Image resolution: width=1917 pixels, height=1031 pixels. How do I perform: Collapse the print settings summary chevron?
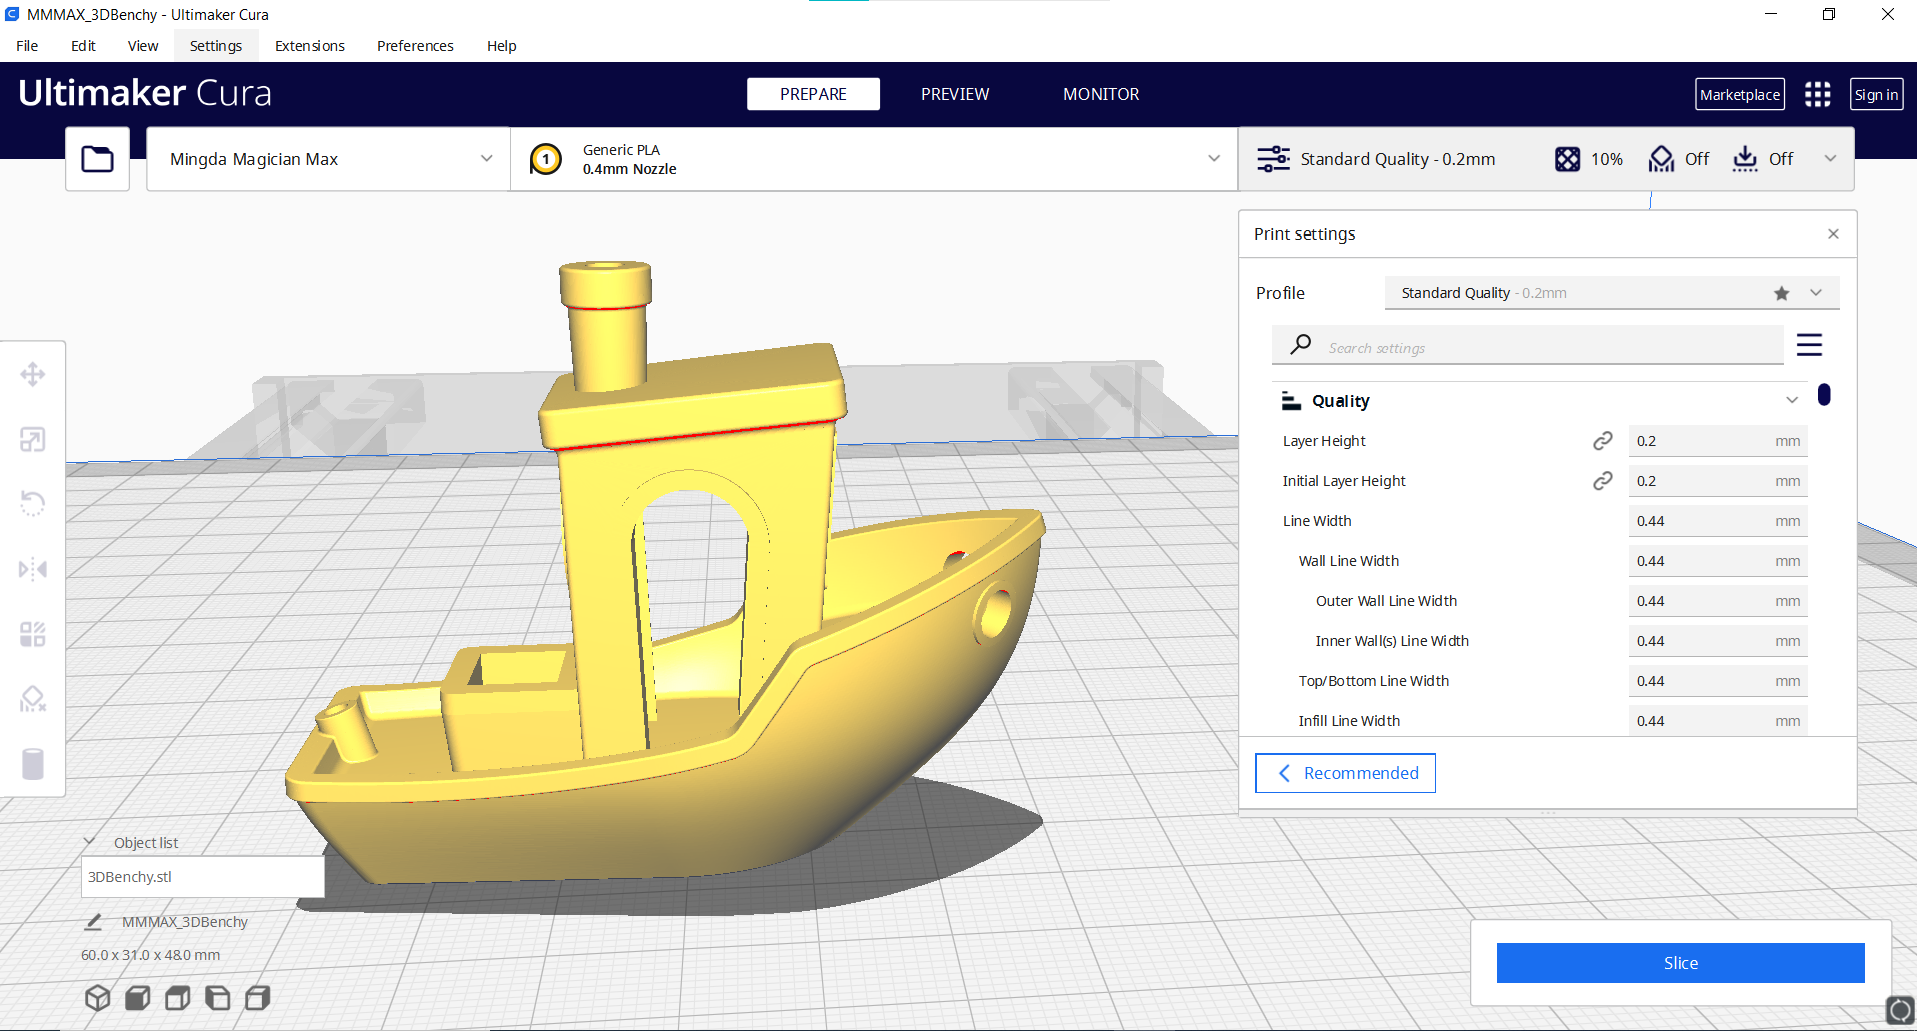pos(1830,159)
